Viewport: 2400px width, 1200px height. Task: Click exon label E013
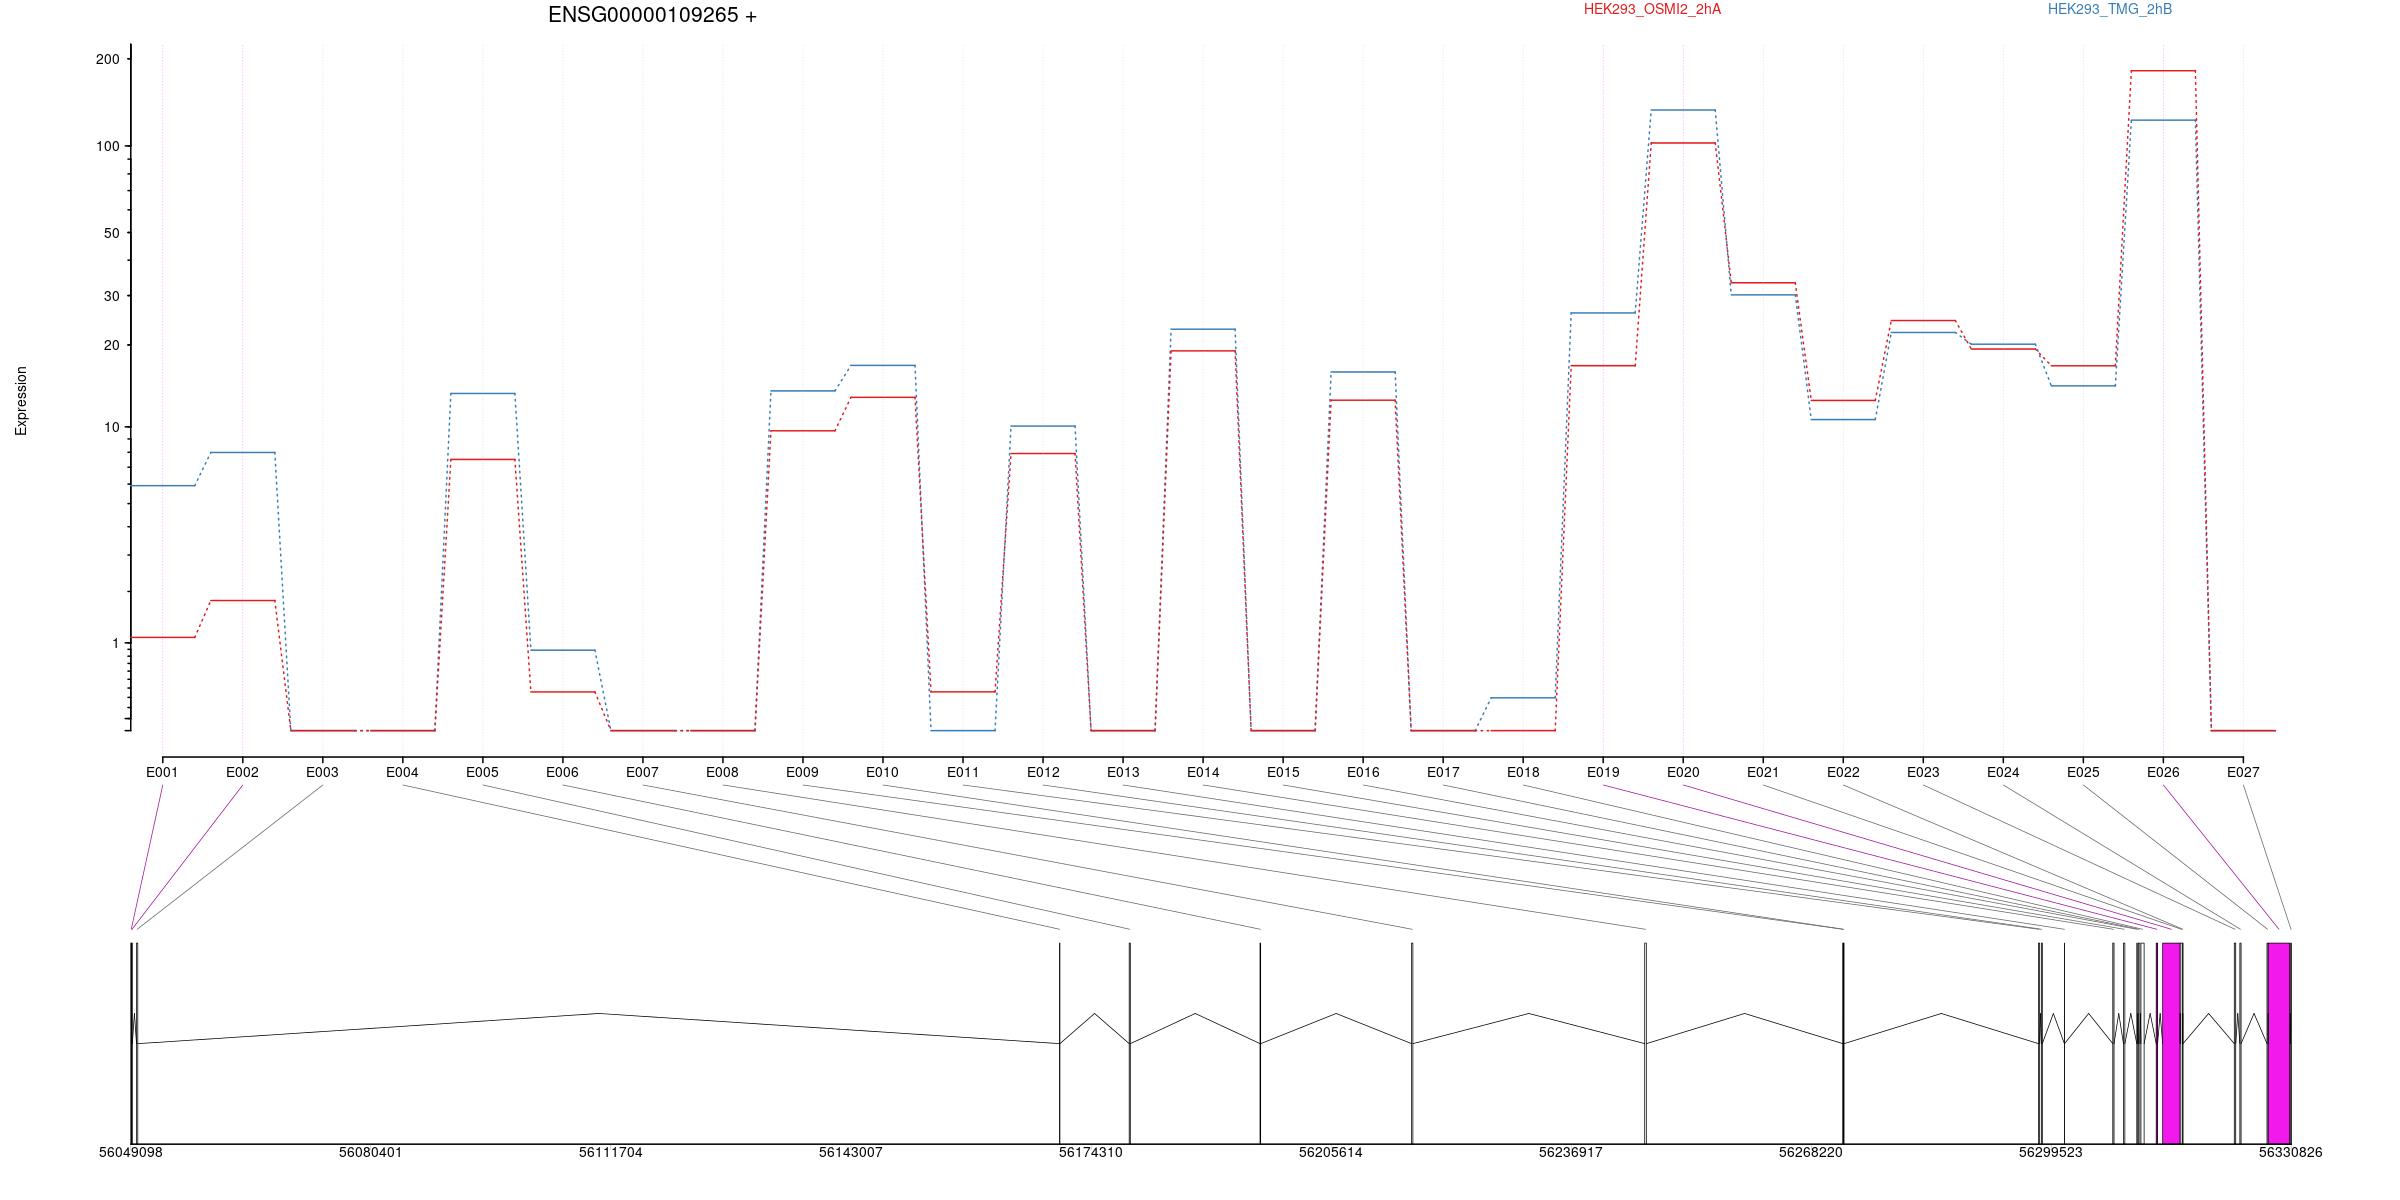(1123, 772)
